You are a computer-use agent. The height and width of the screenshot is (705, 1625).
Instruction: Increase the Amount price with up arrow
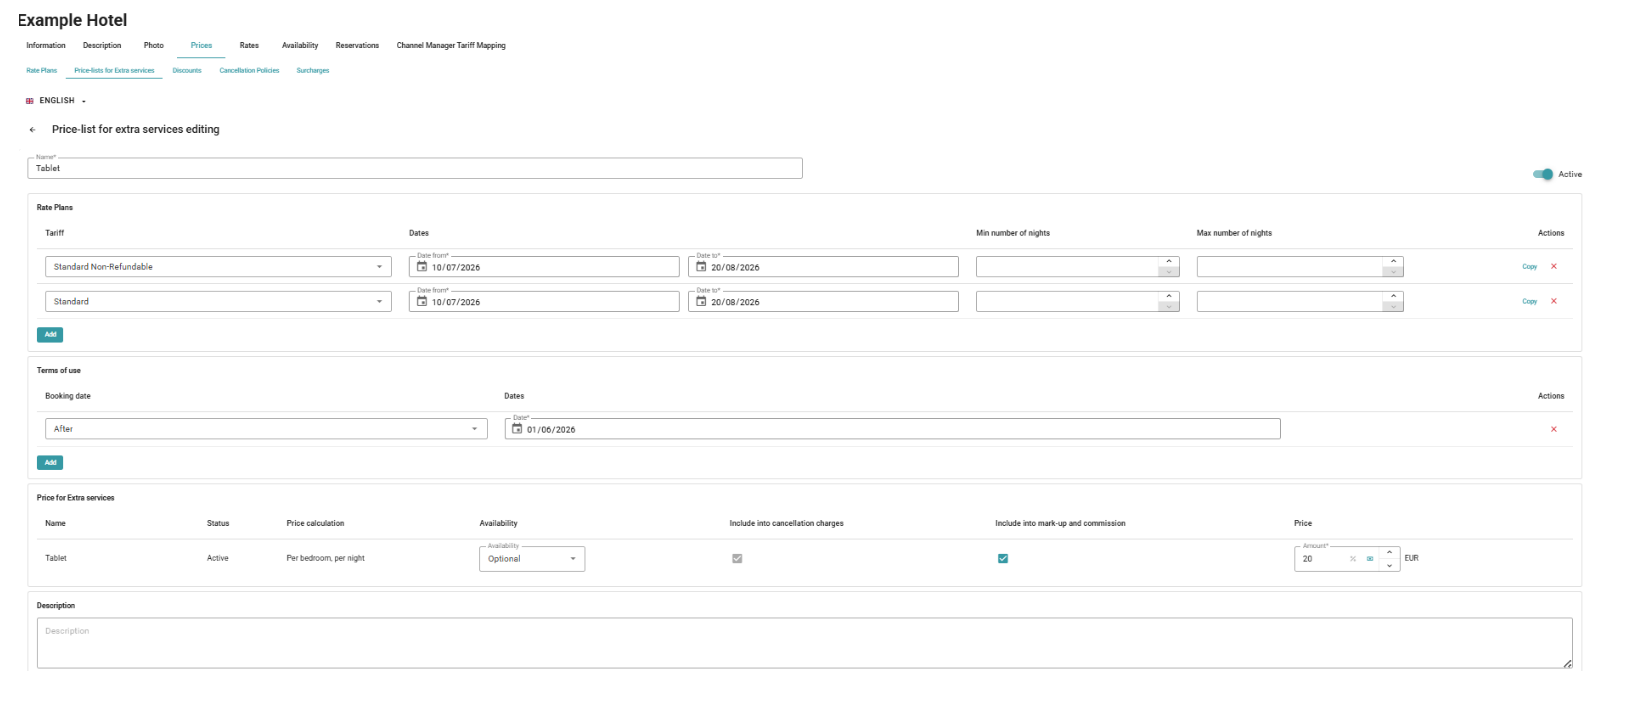coord(1389,552)
